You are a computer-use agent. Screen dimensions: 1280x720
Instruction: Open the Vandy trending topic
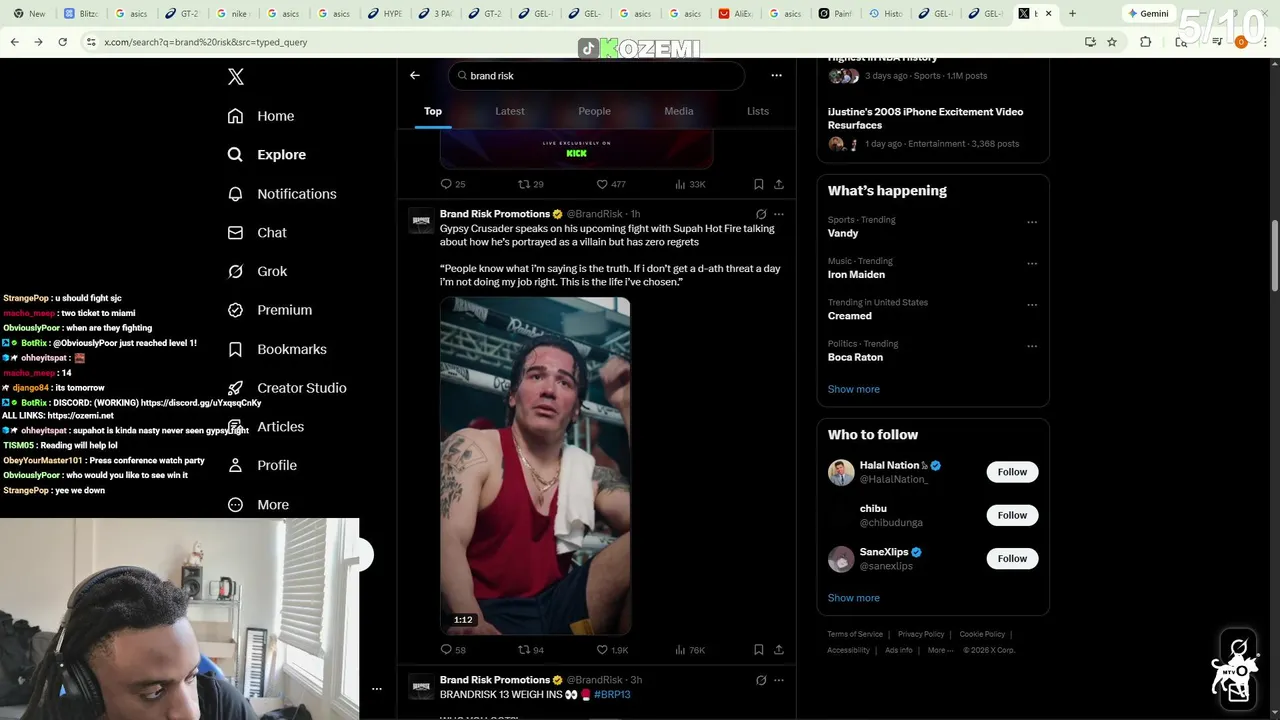point(843,233)
